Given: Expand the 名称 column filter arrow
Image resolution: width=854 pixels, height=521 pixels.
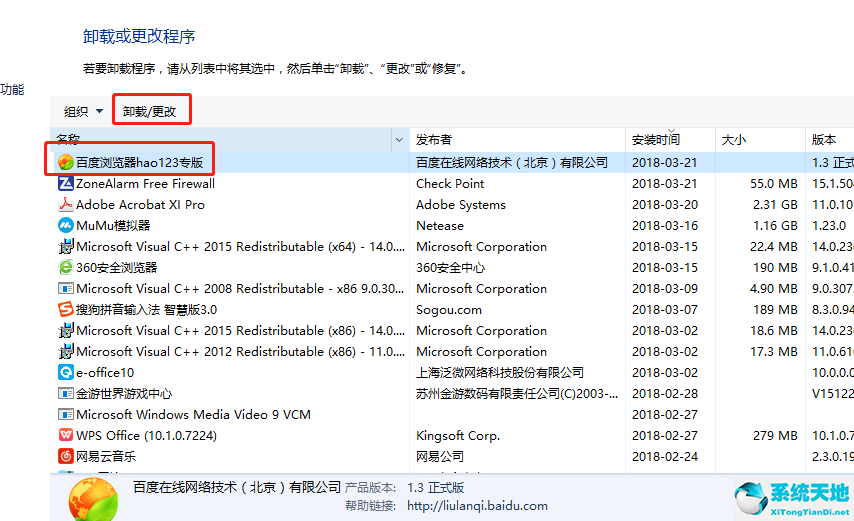Looking at the screenshot, I should pyautogui.click(x=399, y=140).
